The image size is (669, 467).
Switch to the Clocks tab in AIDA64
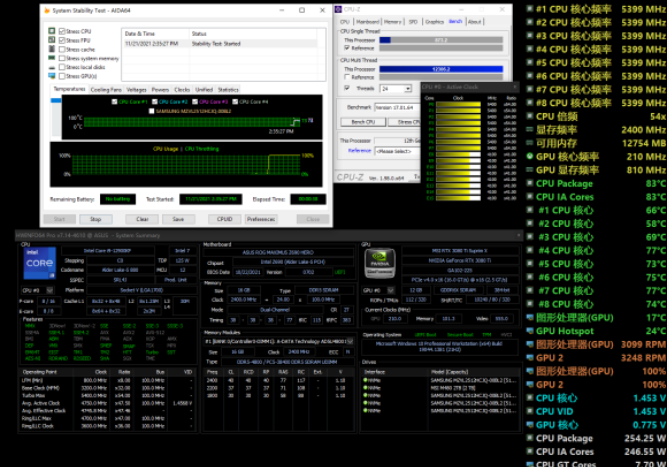182,90
